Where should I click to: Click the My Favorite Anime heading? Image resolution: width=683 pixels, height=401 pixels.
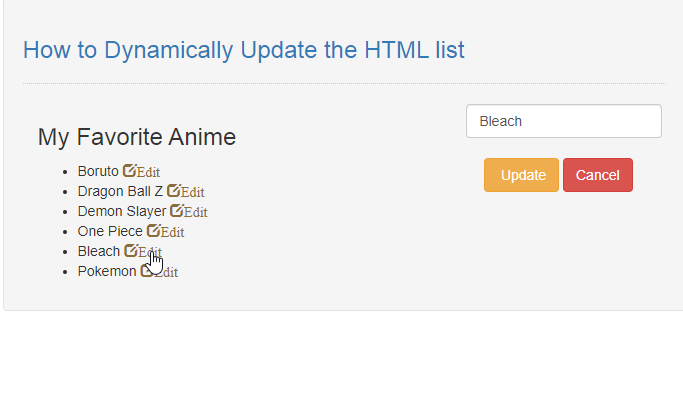pyautogui.click(x=137, y=137)
